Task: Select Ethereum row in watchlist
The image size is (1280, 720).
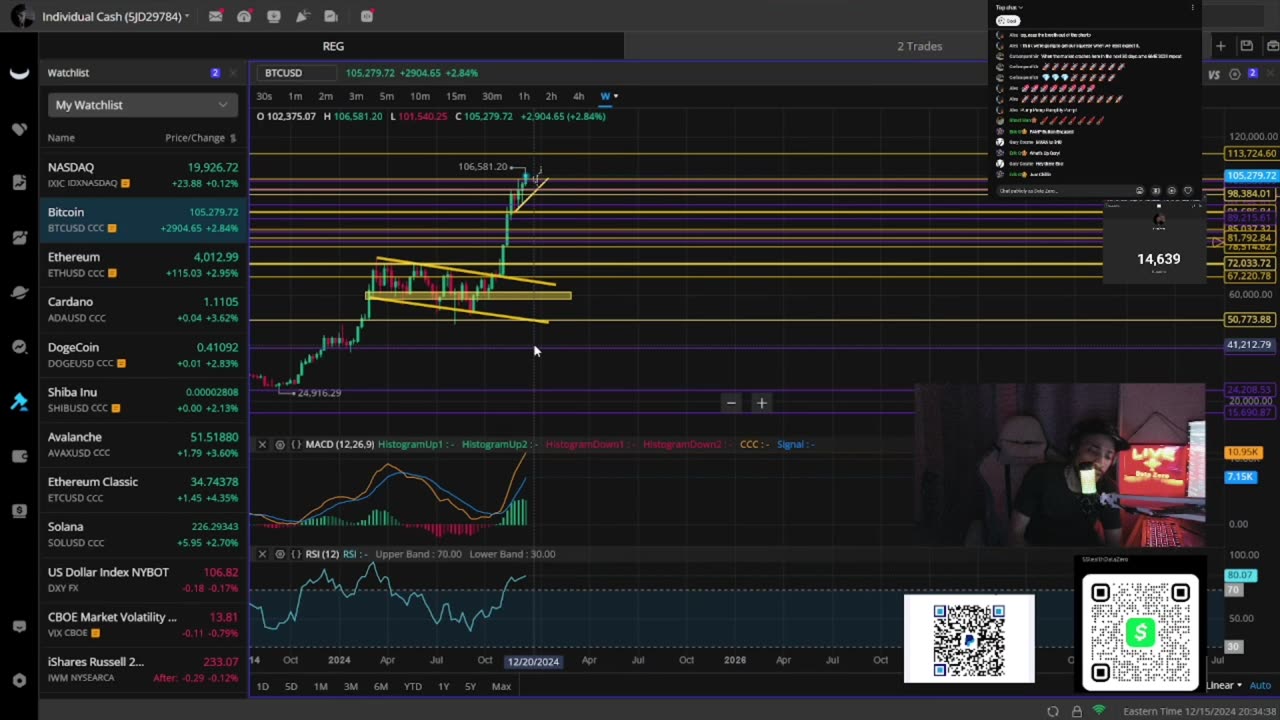Action: click(142, 265)
